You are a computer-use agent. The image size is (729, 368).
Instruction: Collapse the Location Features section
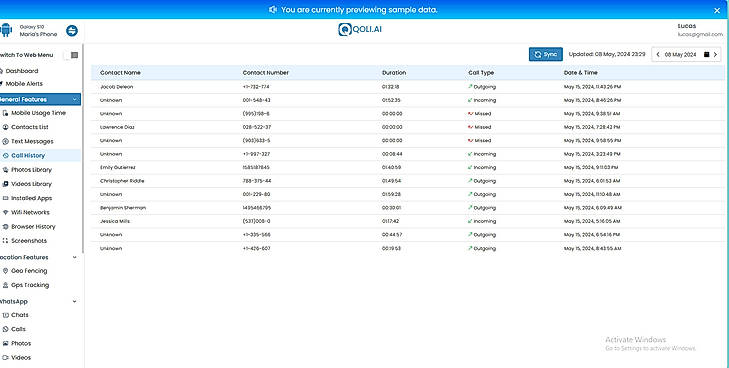[74, 257]
